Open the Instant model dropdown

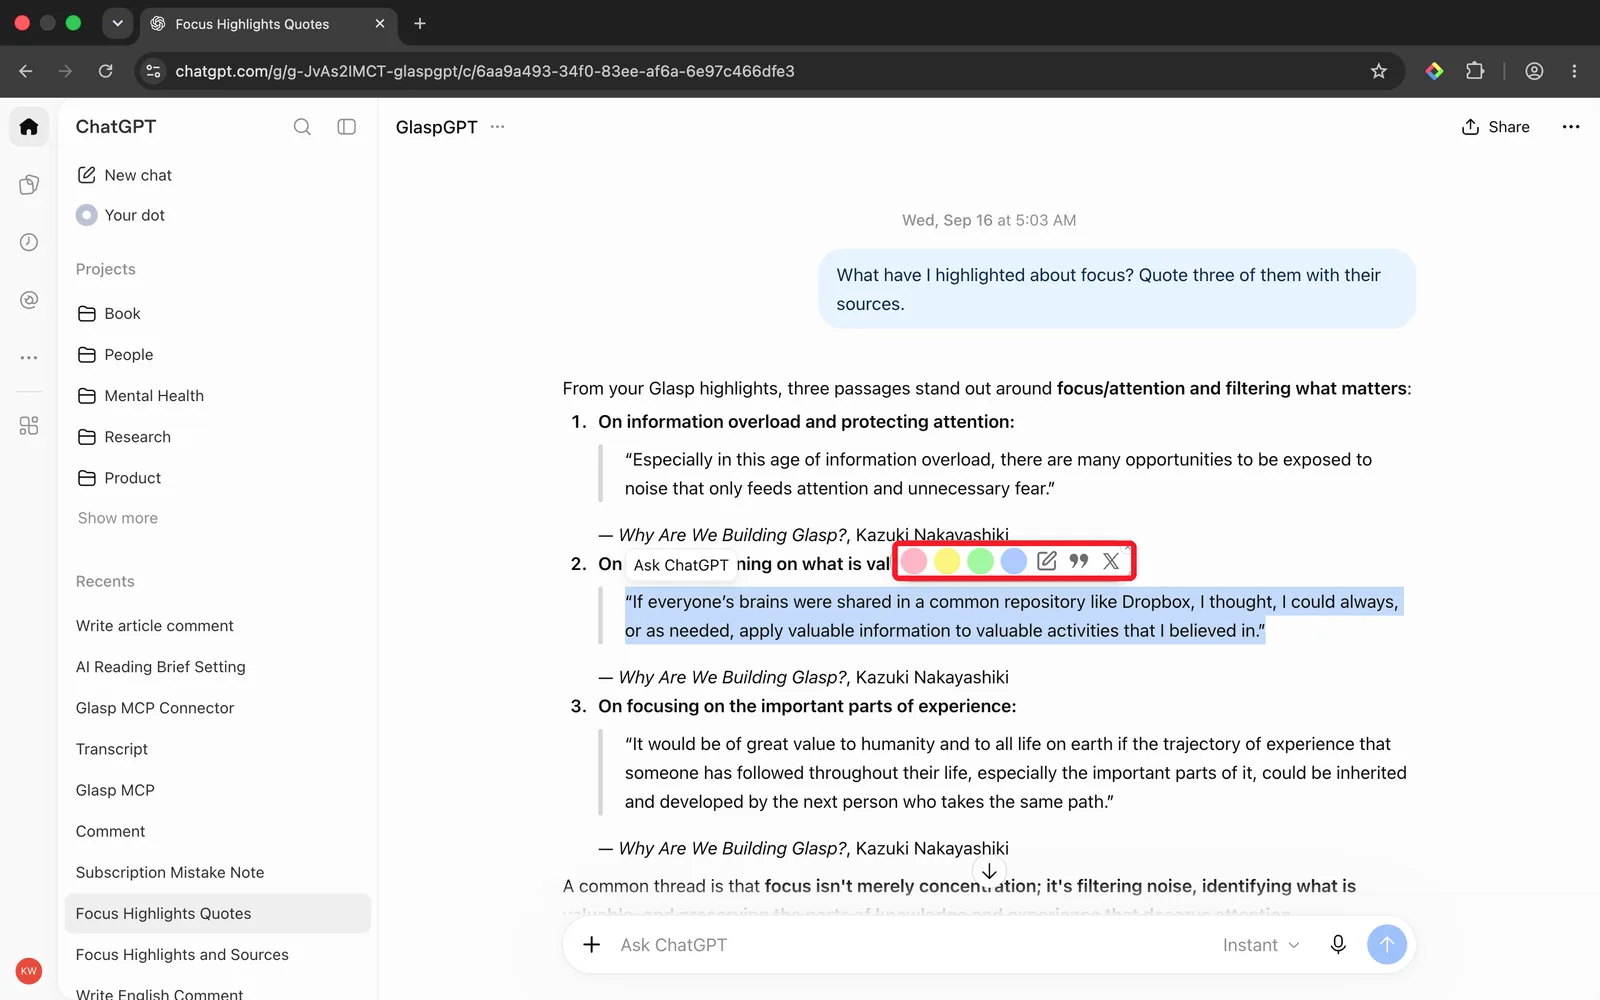click(x=1261, y=945)
